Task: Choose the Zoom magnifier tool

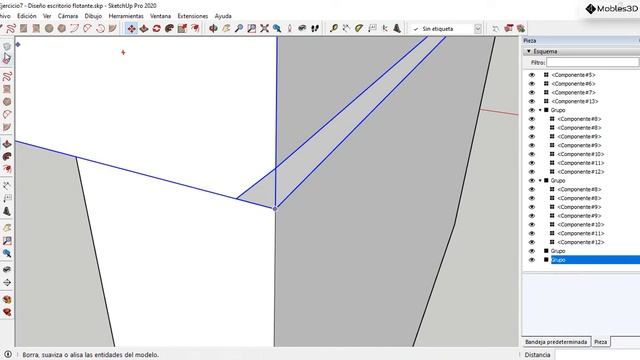Action: pos(239,29)
